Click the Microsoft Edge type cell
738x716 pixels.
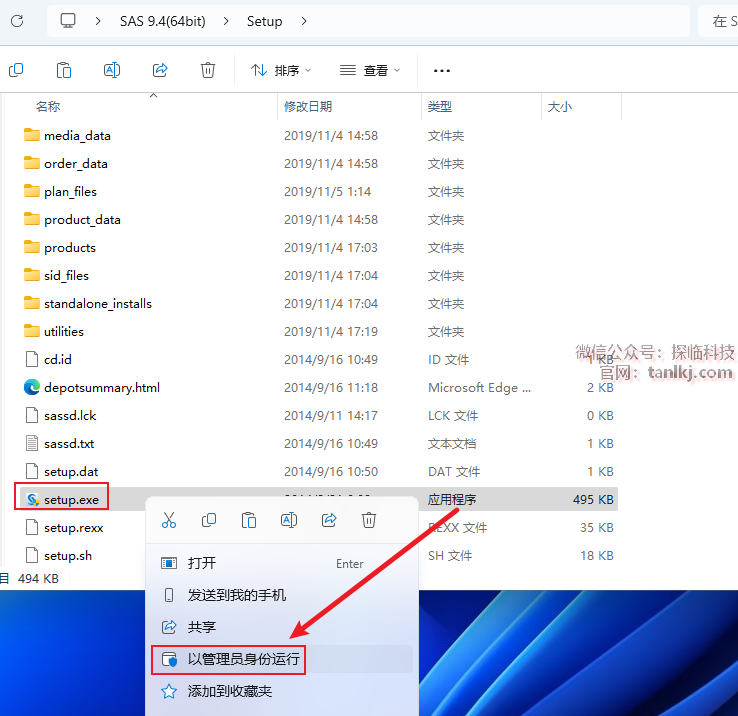479,388
